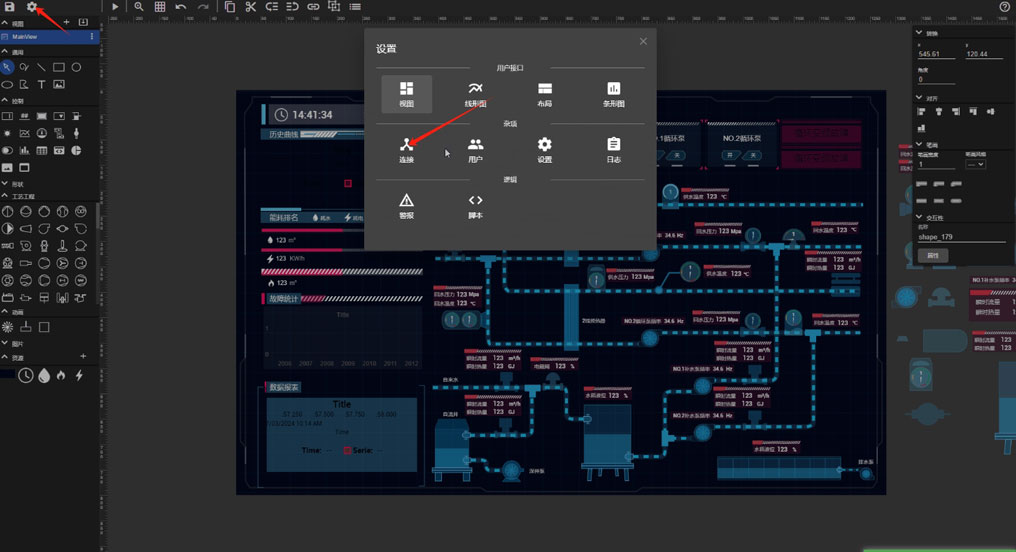Click the shape name field shape_179
The height and width of the screenshot is (552, 1016).
(960, 237)
